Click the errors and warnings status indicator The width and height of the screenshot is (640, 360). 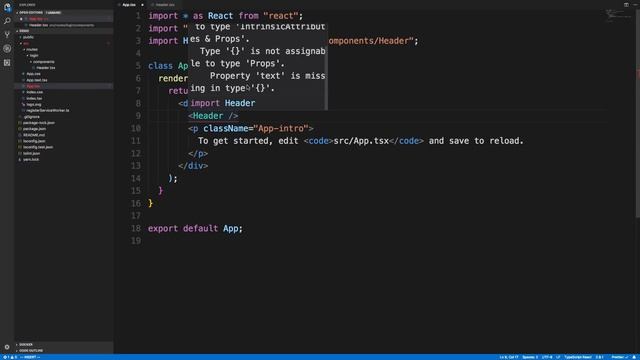point(10,357)
